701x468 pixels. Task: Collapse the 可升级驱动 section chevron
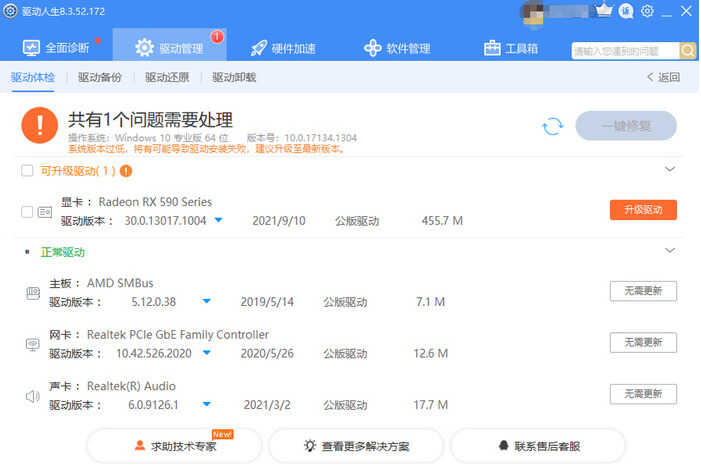pos(670,170)
